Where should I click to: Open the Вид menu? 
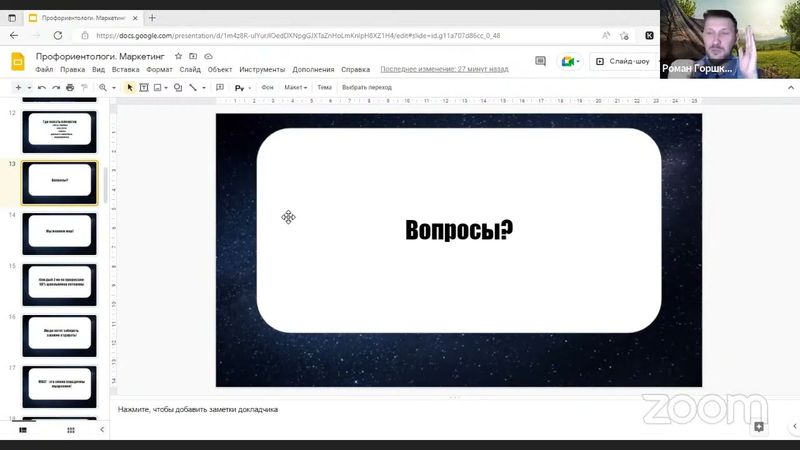tap(98, 69)
